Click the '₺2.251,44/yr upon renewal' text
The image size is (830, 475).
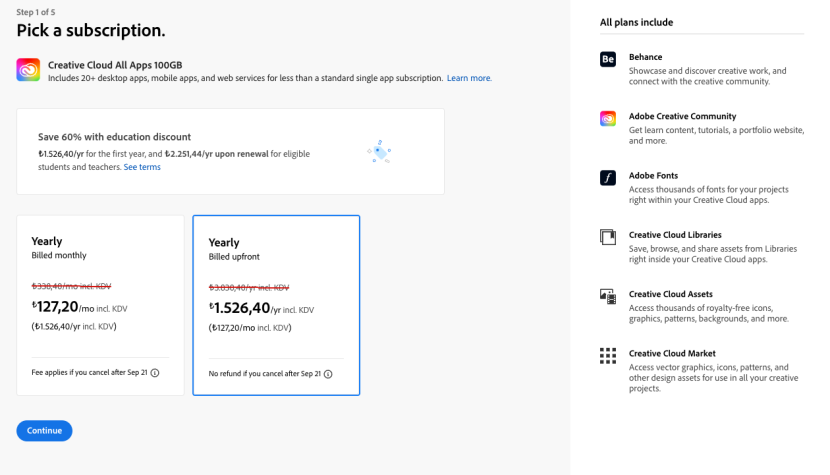pos(216,154)
